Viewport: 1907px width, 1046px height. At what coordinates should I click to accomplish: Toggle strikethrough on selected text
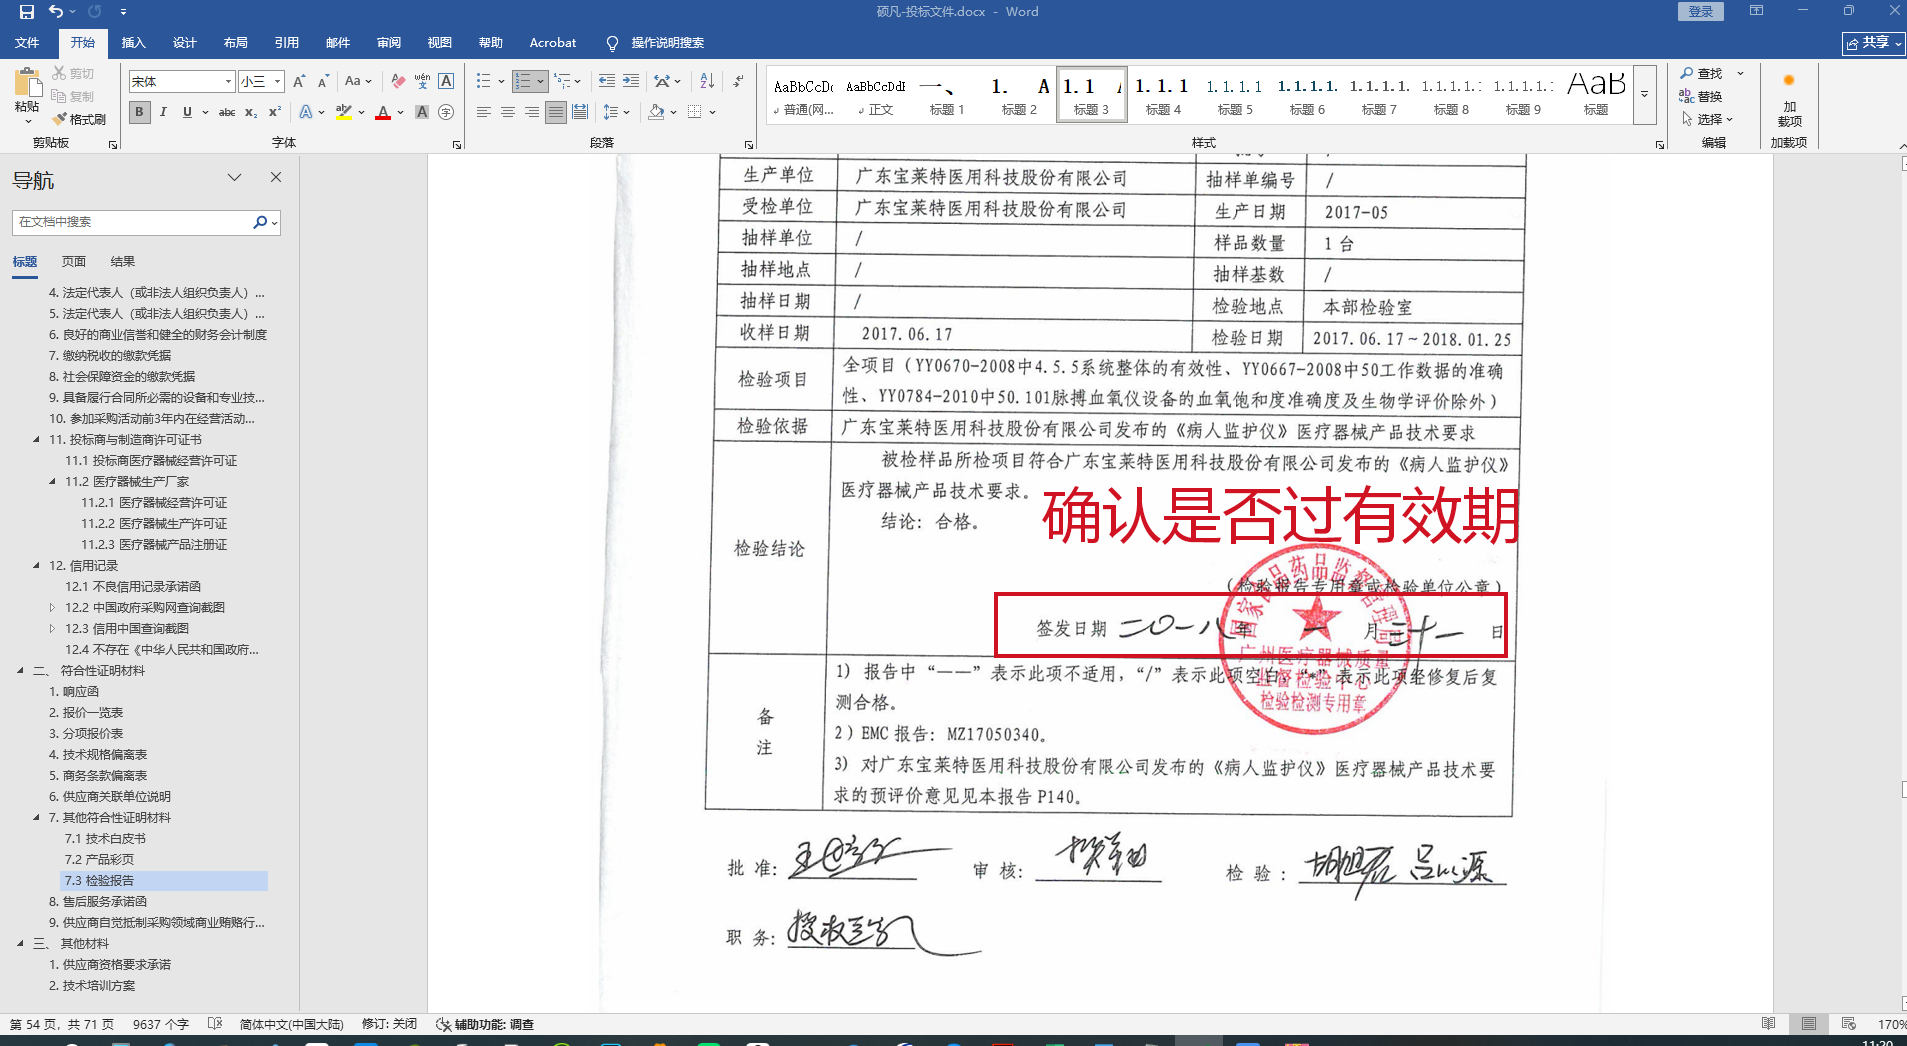pyautogui.click(x=227, y=112)
